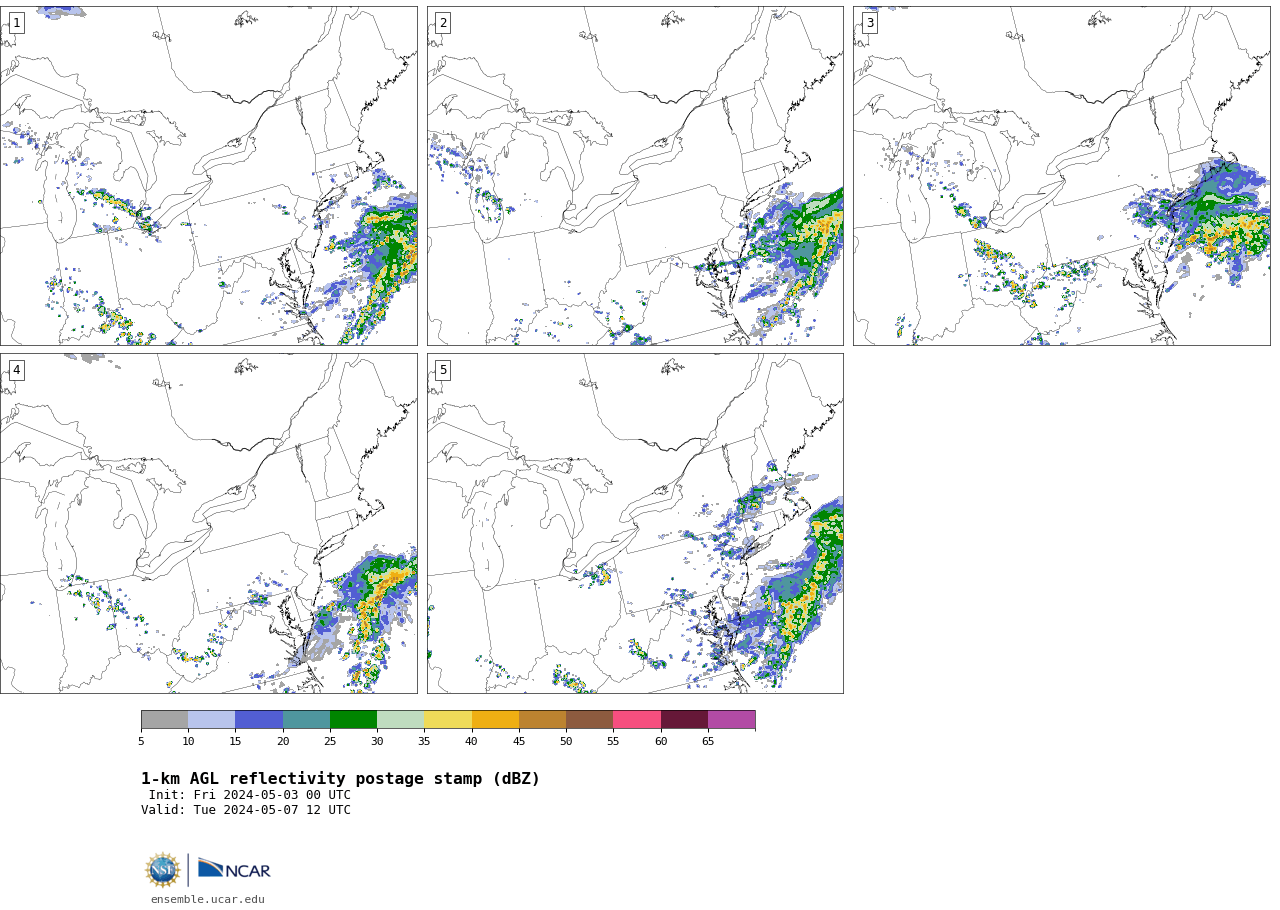
Task: Click the 'Valid: Tue 2024-05-07 12 UTC' text
Action: (246, 810)
